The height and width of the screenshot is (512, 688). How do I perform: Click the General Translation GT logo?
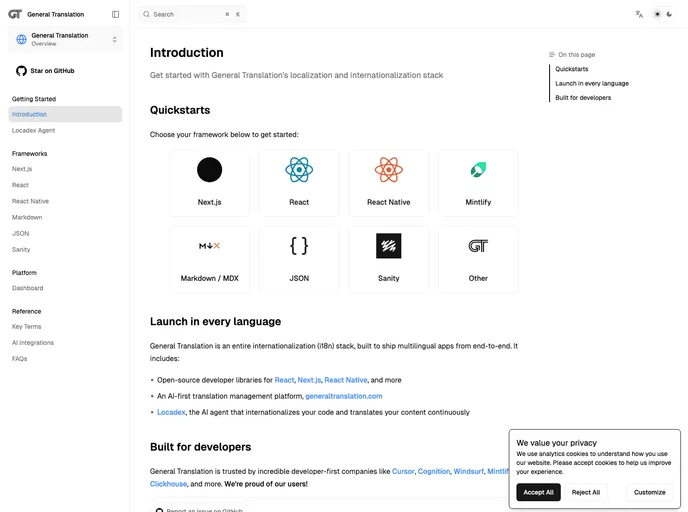pyautogui.click(x=15, y=14)
